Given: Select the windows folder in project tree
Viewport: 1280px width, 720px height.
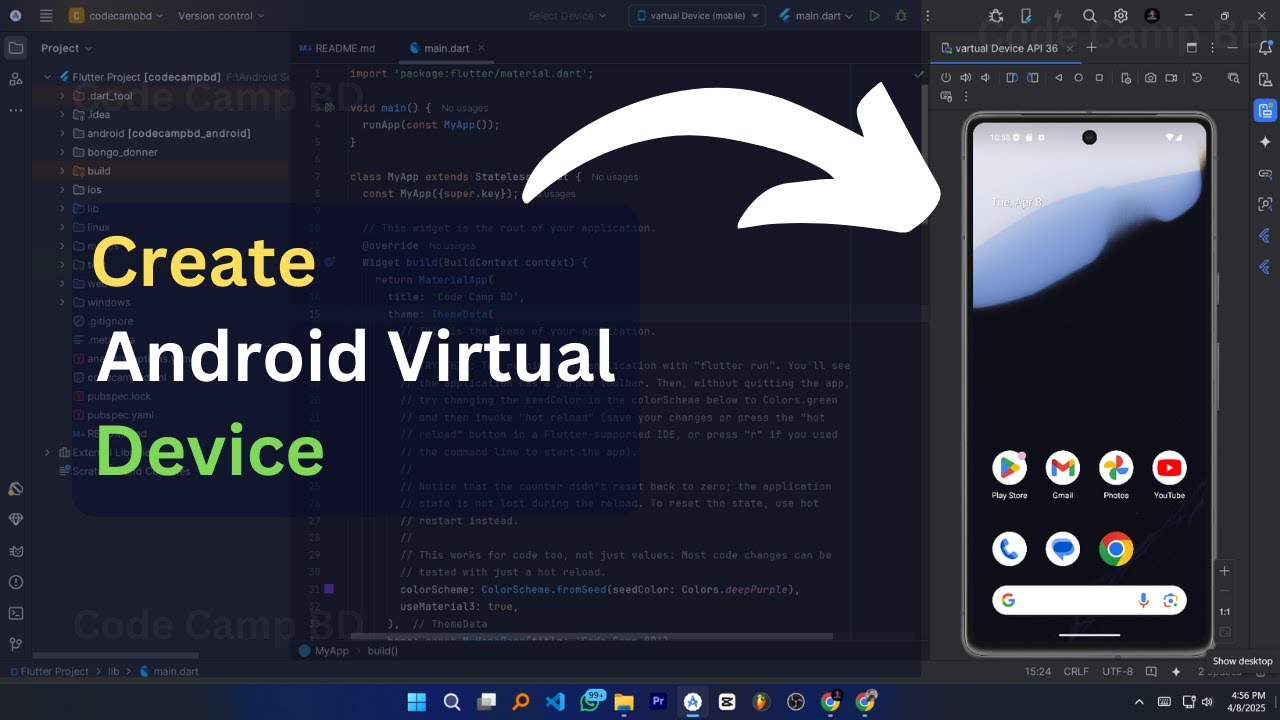Looking at the screenshot, I should pos(108,302).
